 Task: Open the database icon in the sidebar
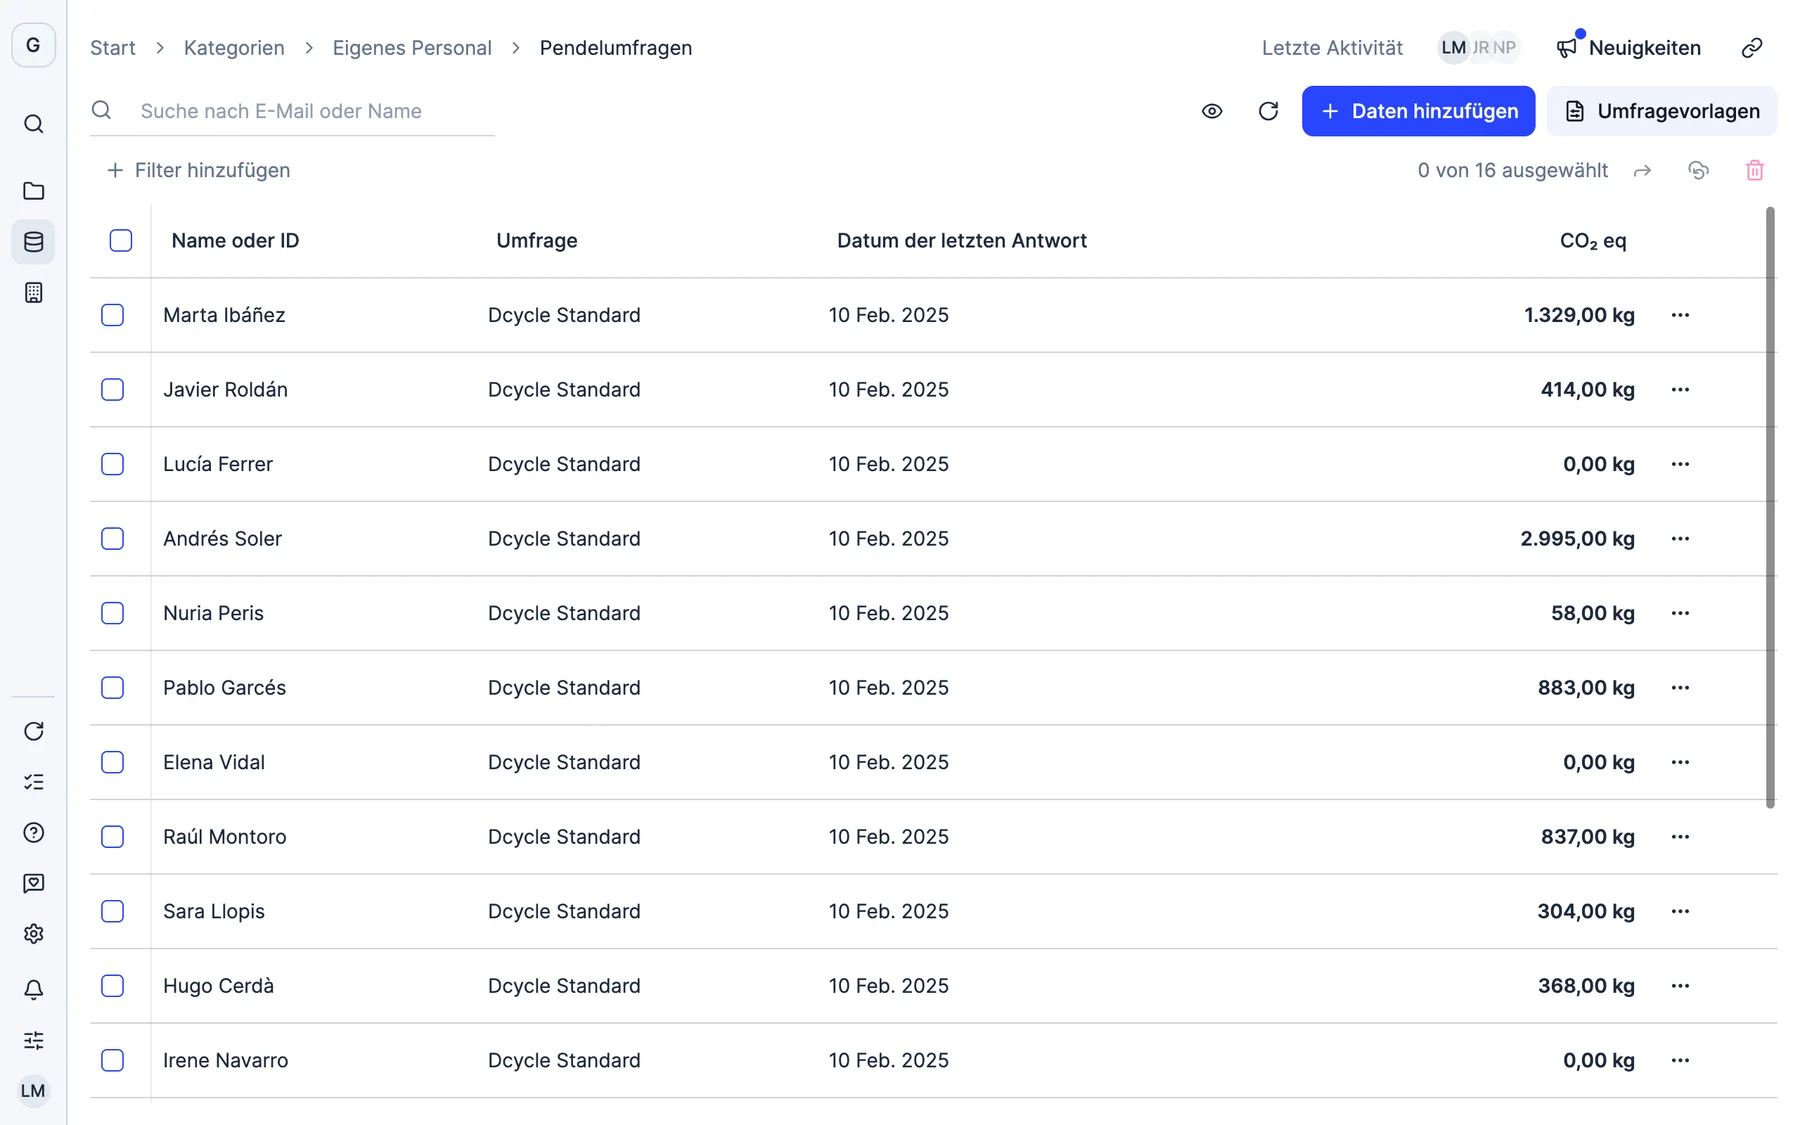click(x=33, y=242)
